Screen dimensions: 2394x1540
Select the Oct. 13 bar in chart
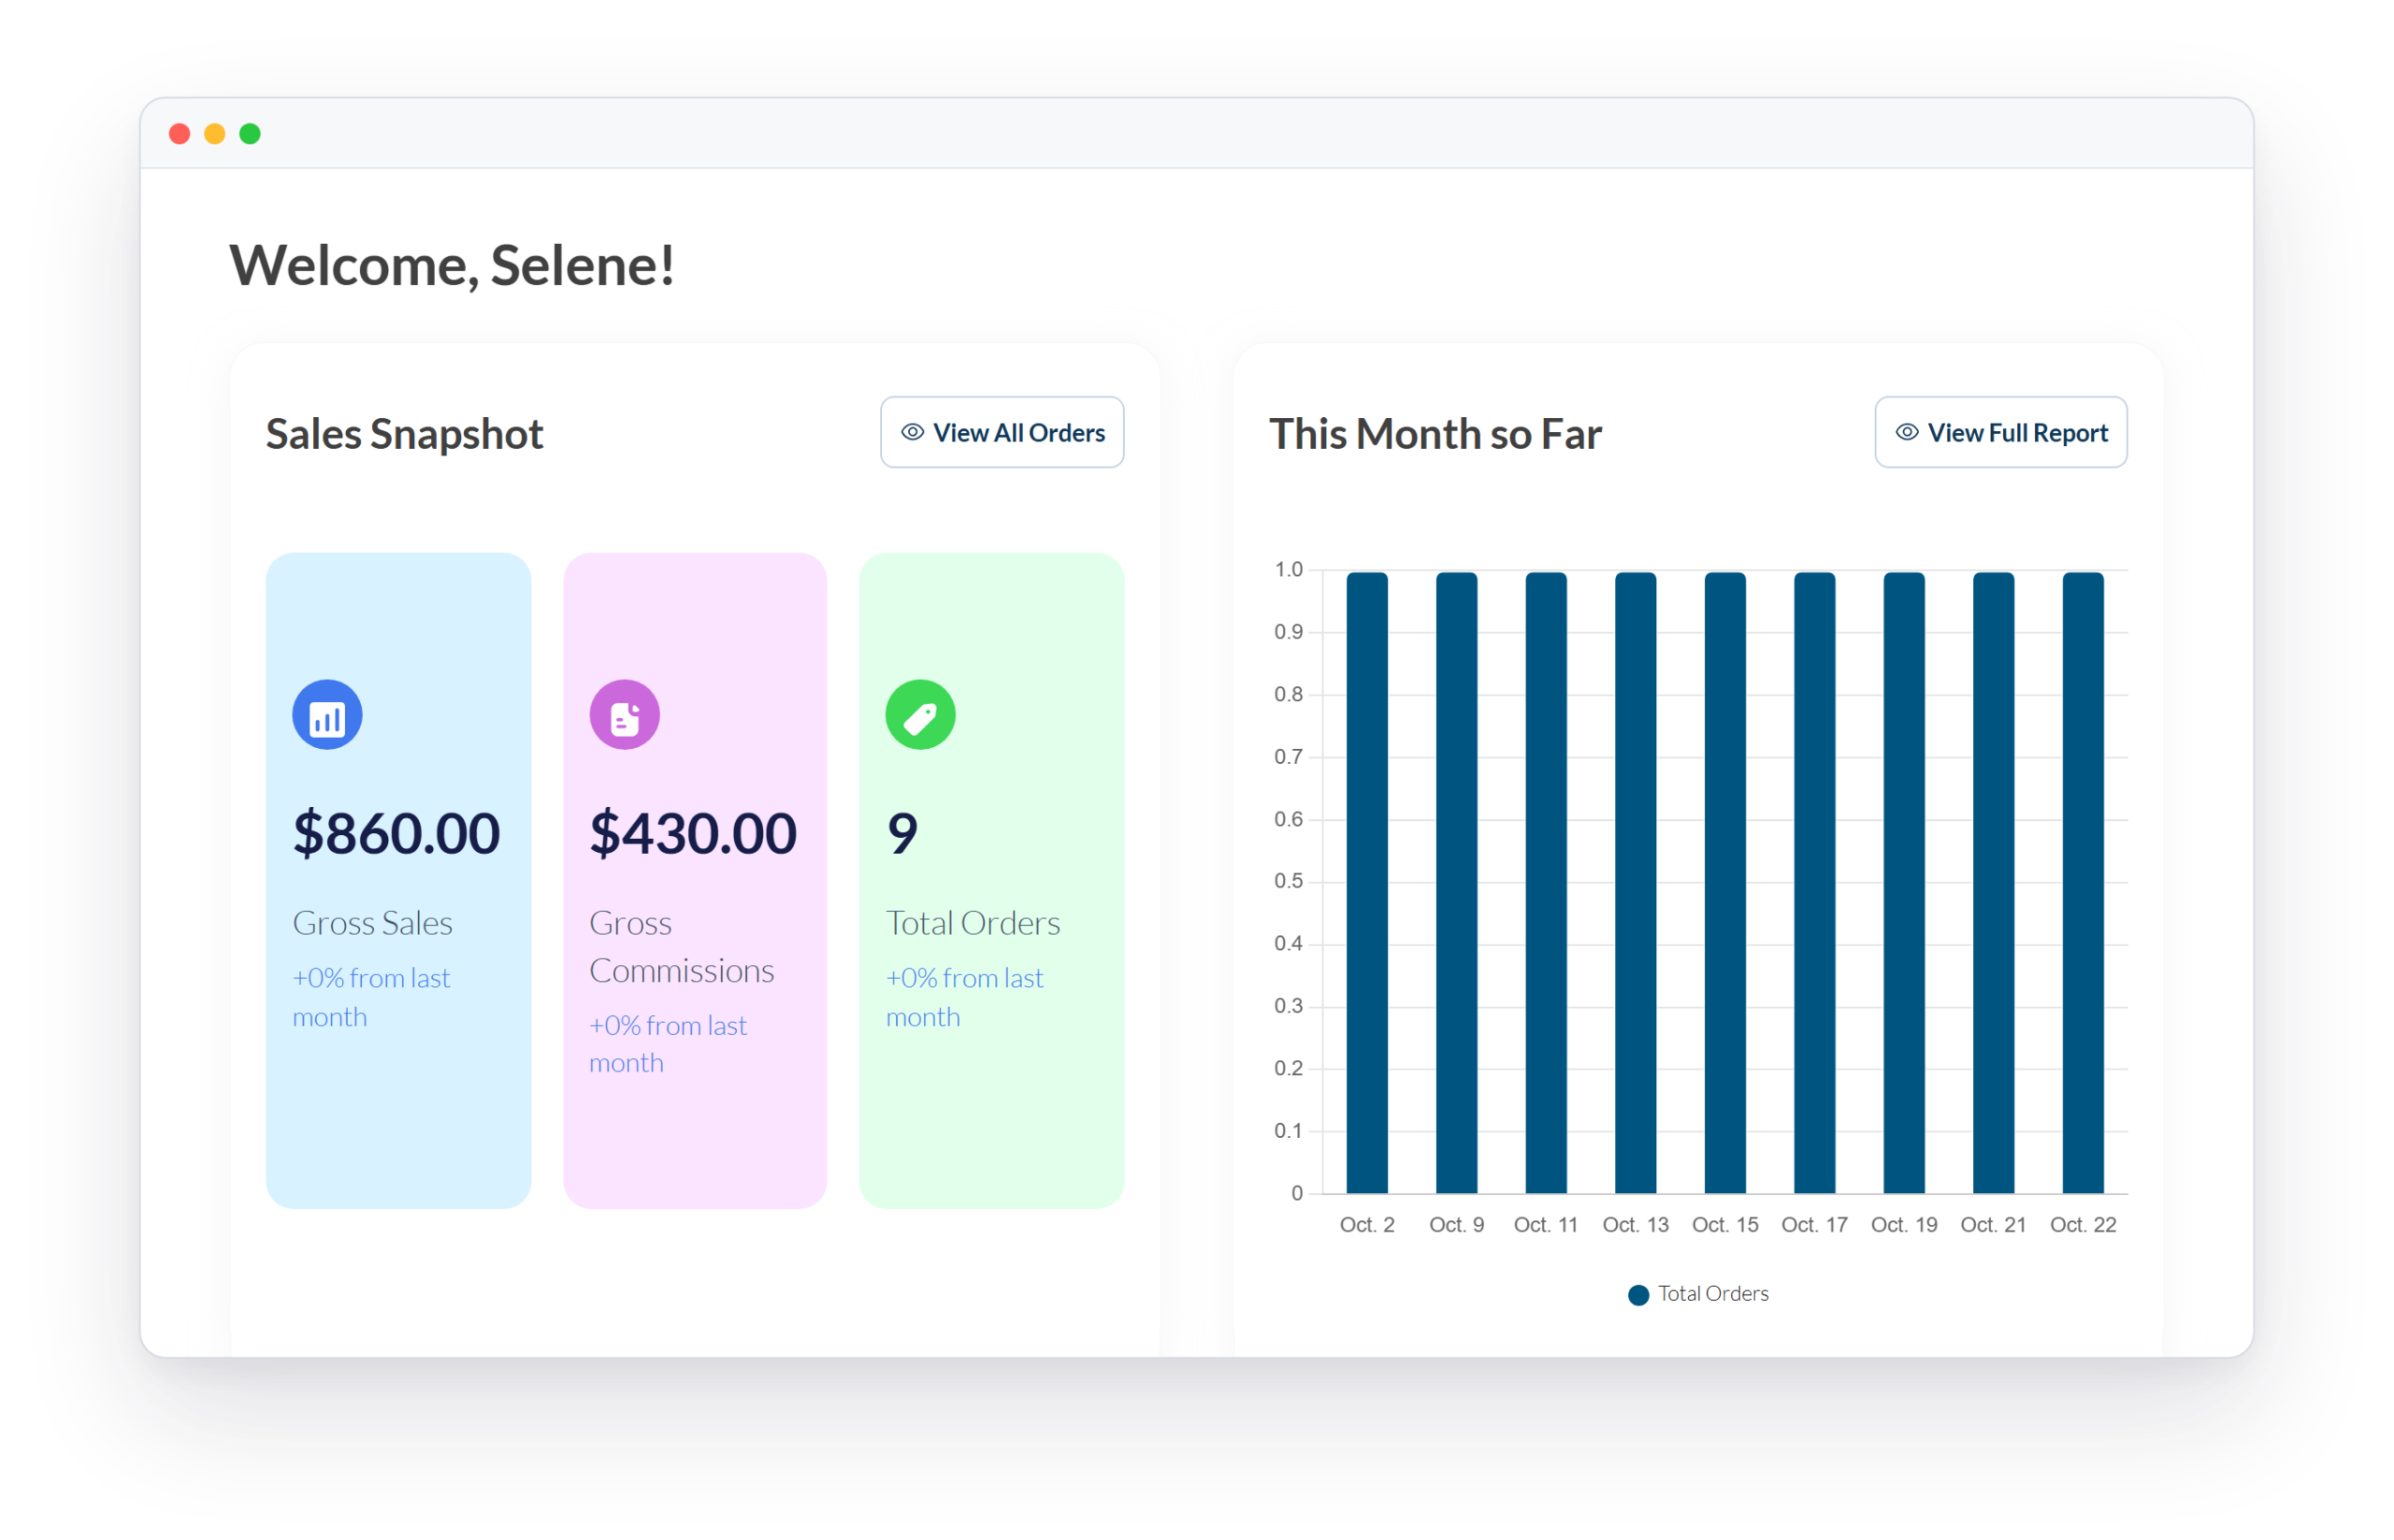point(1635,883)
